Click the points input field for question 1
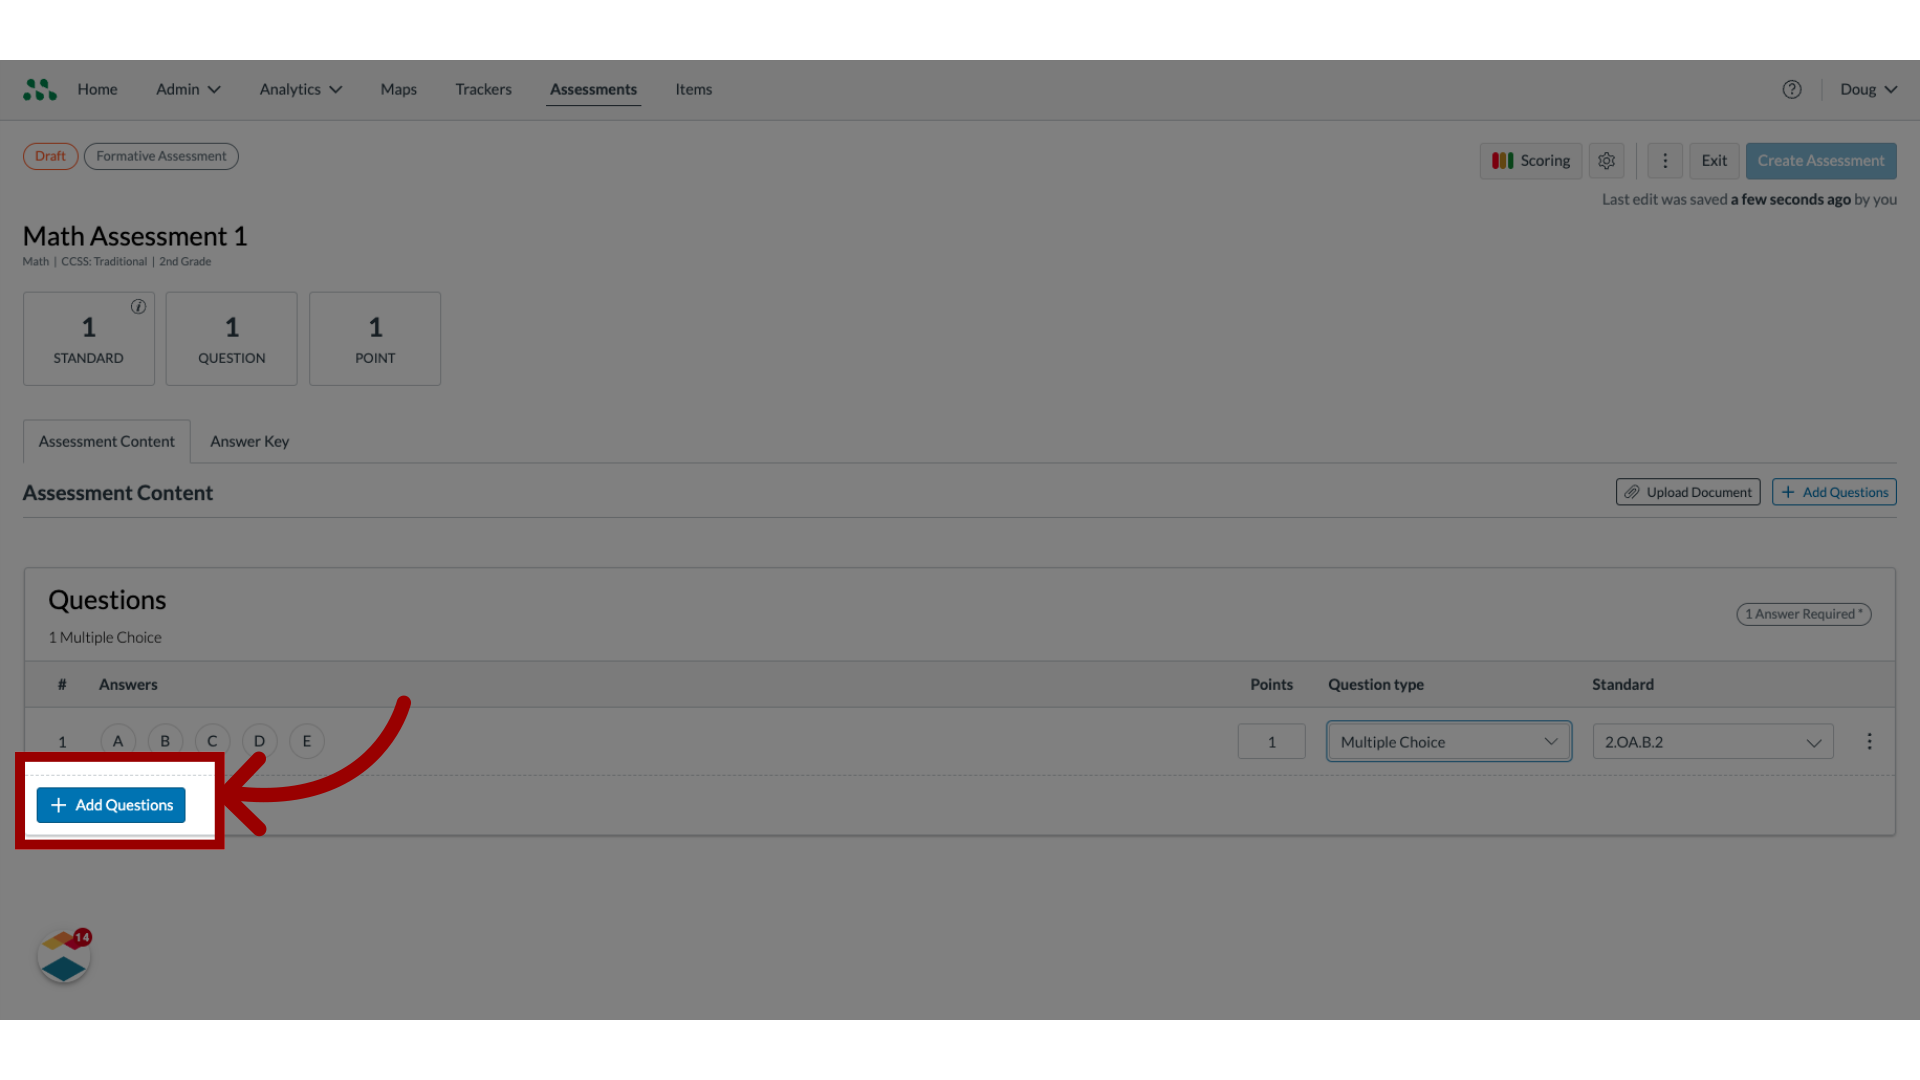 pyautogui.click(x=1271, y=740)
